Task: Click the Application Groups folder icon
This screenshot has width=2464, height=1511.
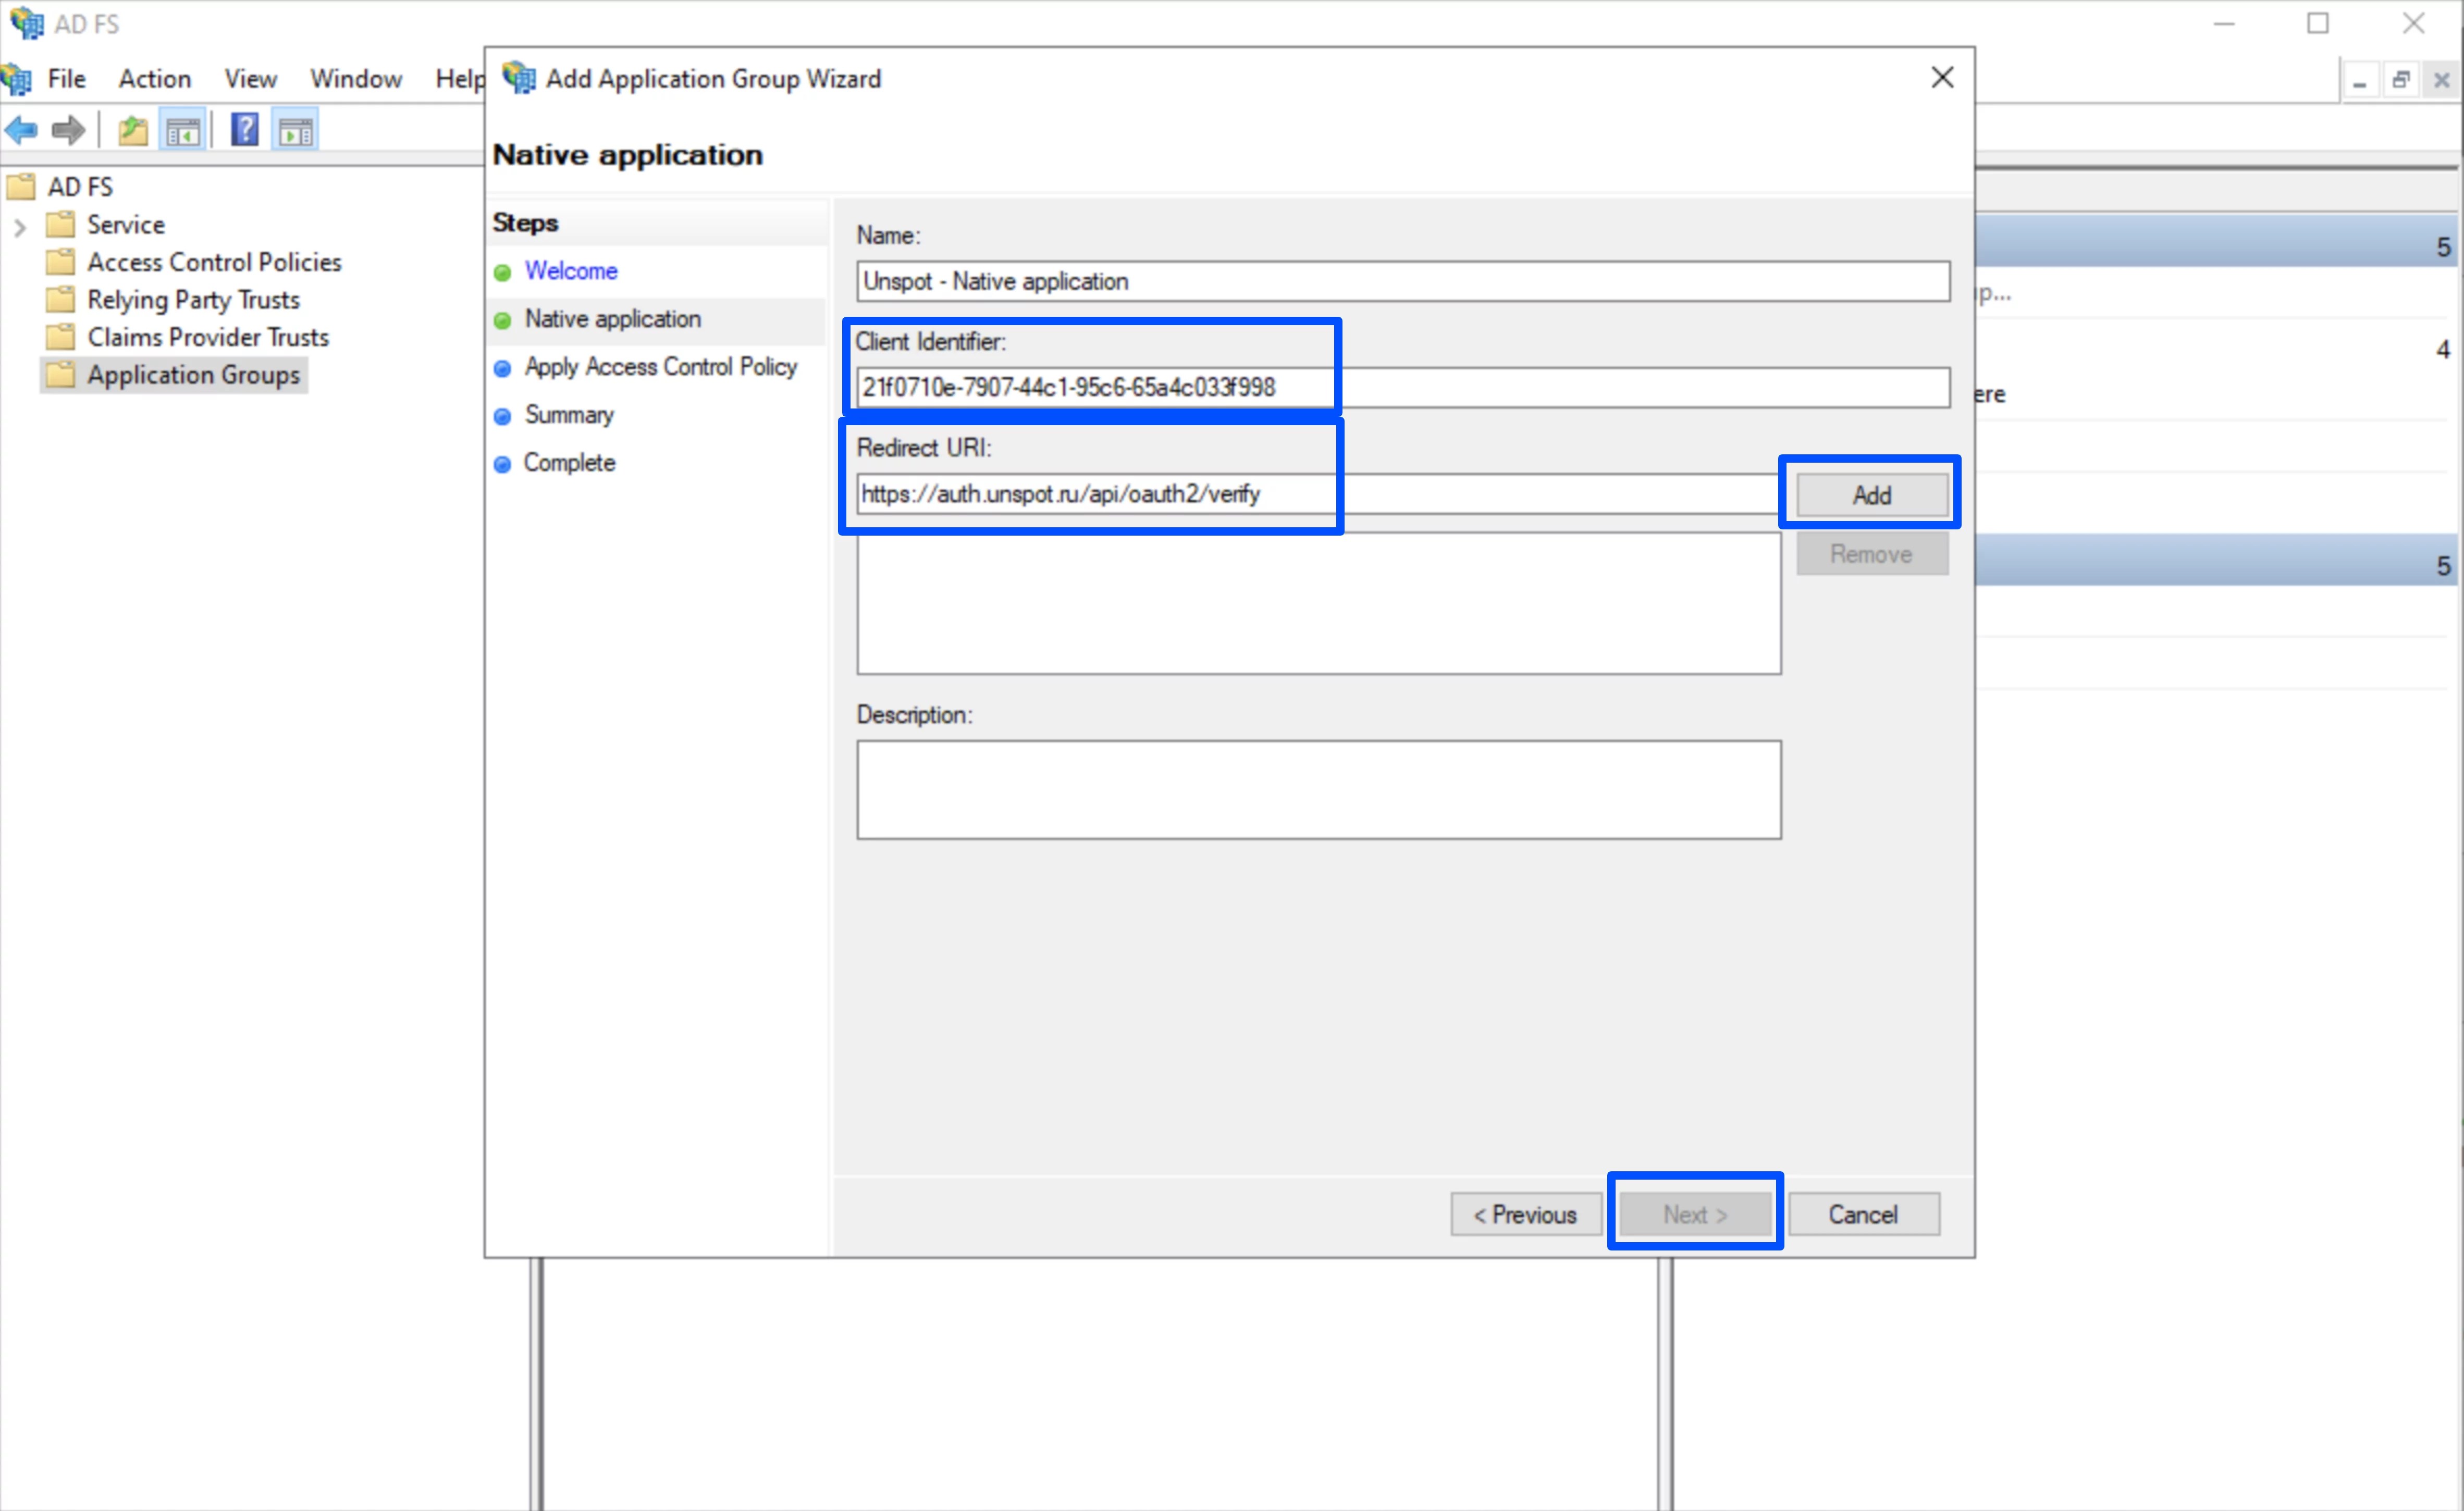Action: coord(61,375)
